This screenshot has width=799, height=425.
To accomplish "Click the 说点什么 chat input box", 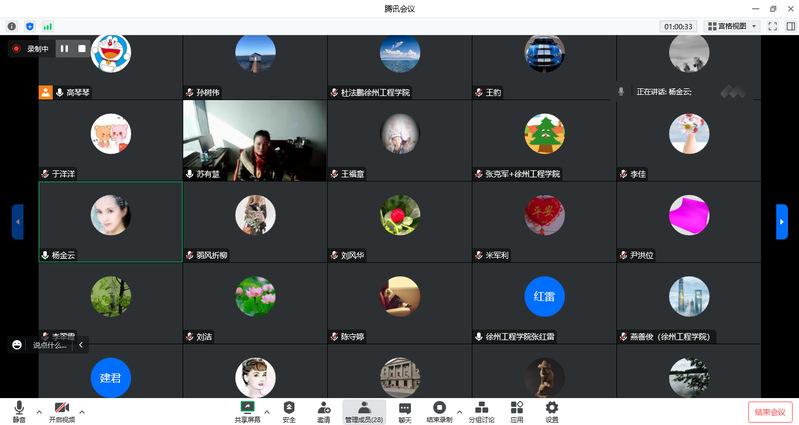I will click(x=50, y=345).
